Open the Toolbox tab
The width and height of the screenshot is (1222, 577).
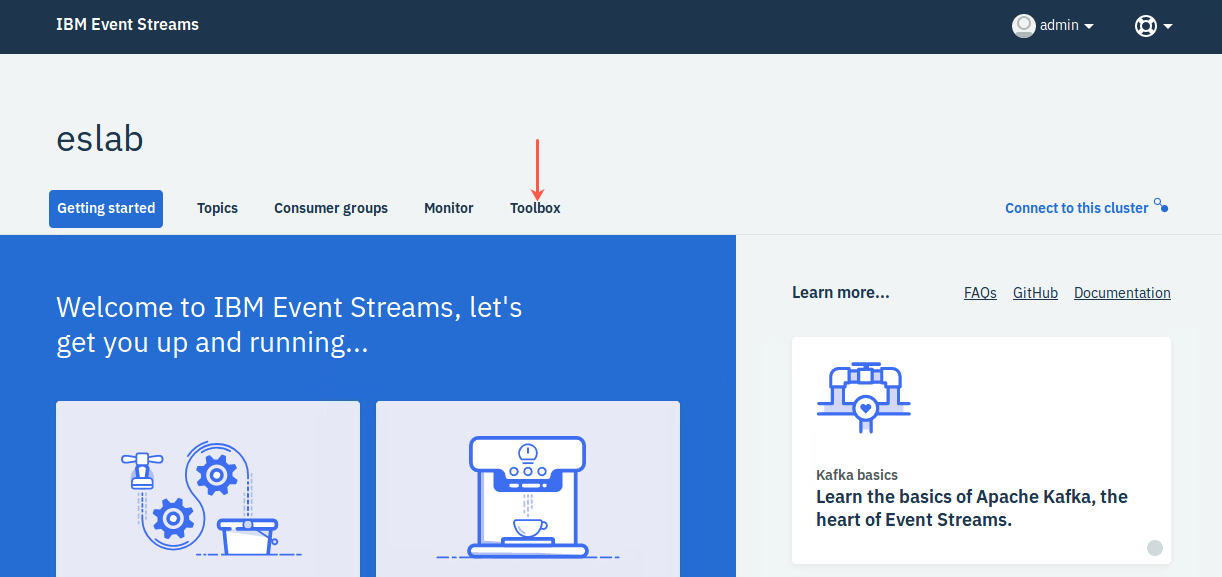pos(535,208)
